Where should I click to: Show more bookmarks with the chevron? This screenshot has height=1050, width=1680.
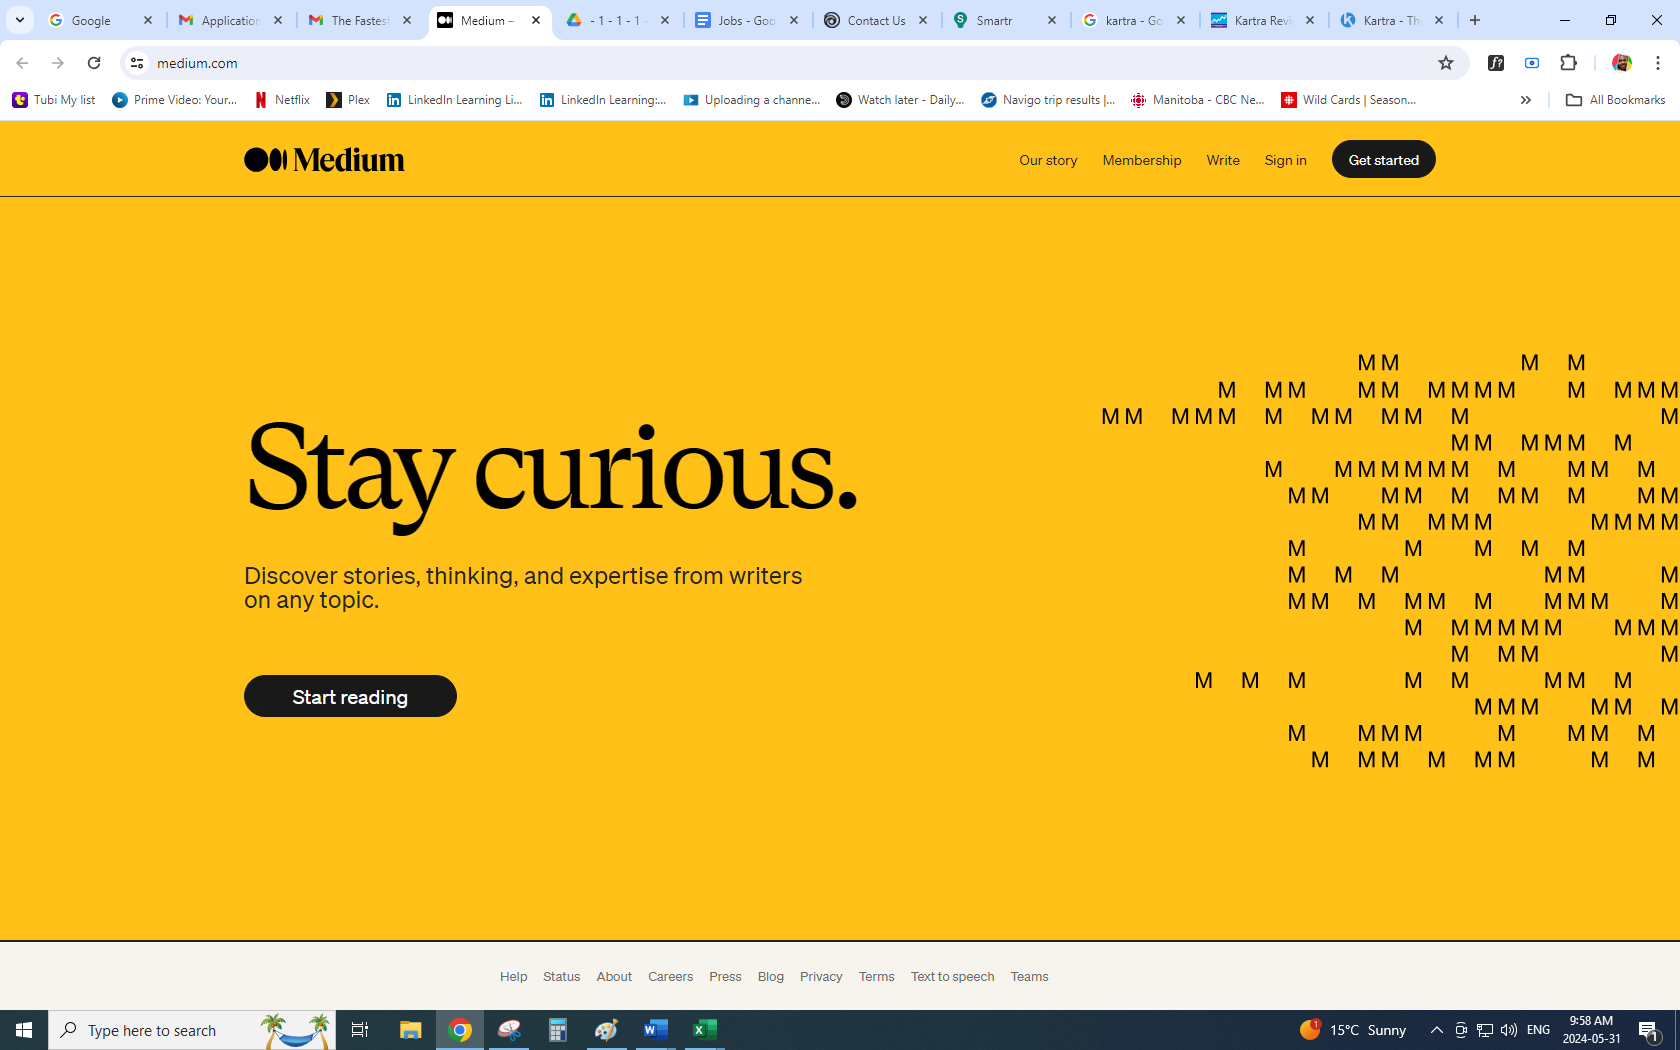[1525, 100]
